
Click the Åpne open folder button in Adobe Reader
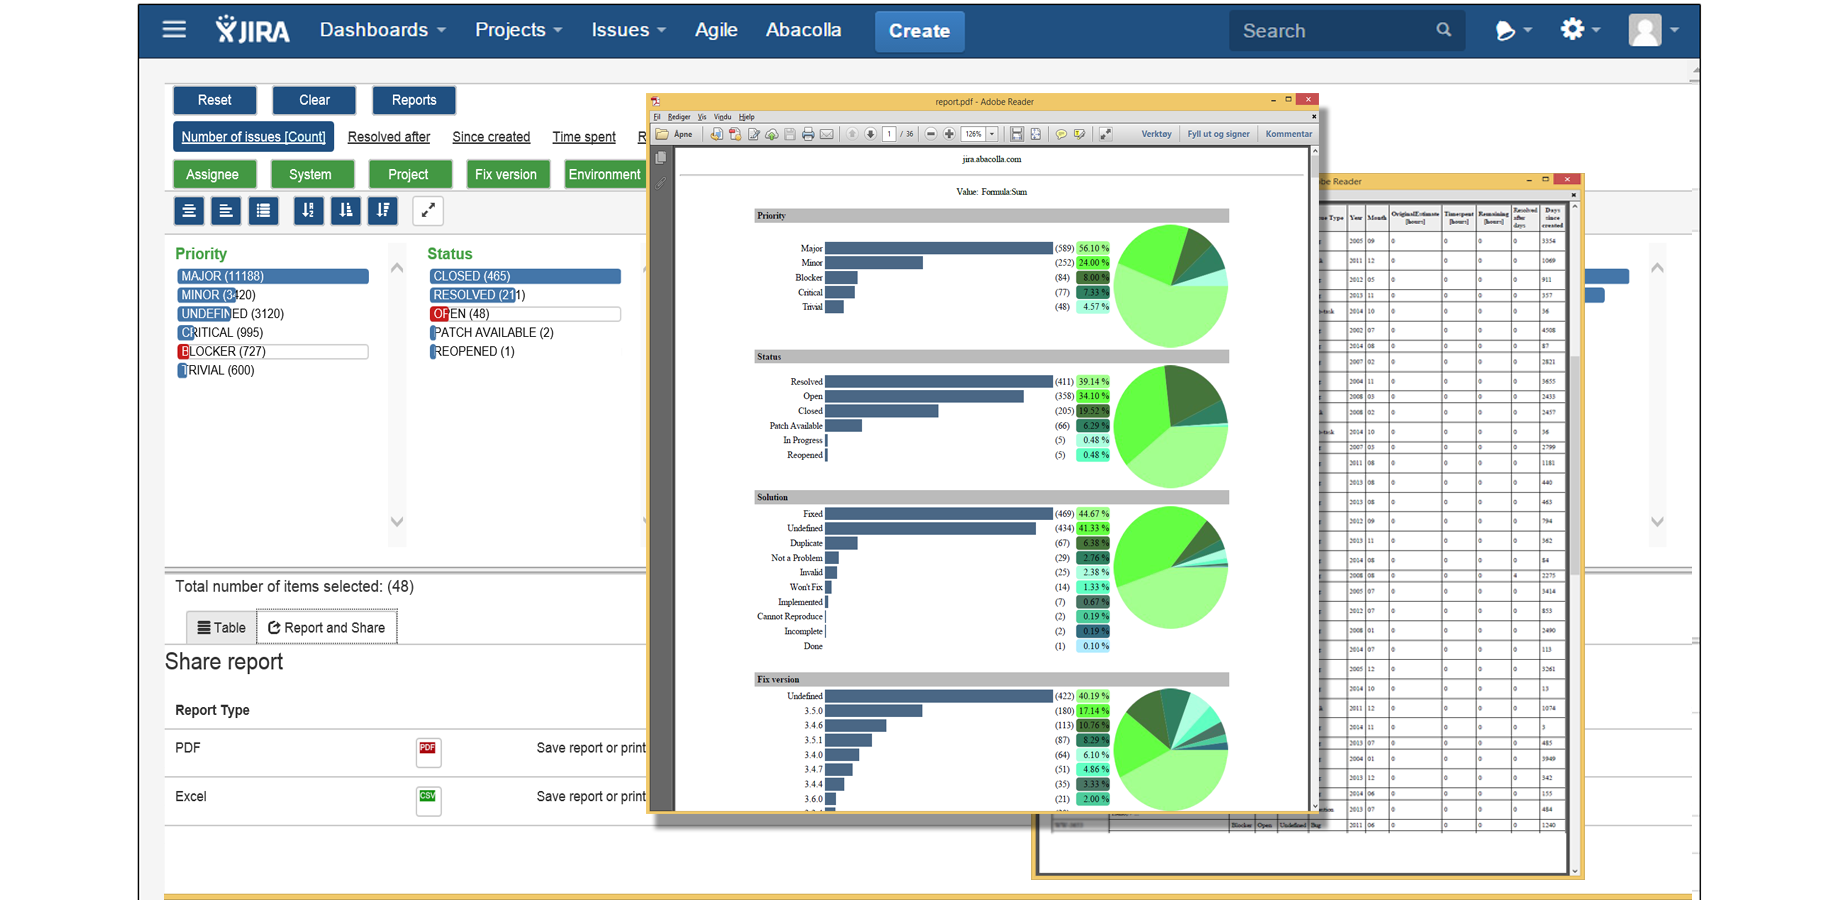674,134
